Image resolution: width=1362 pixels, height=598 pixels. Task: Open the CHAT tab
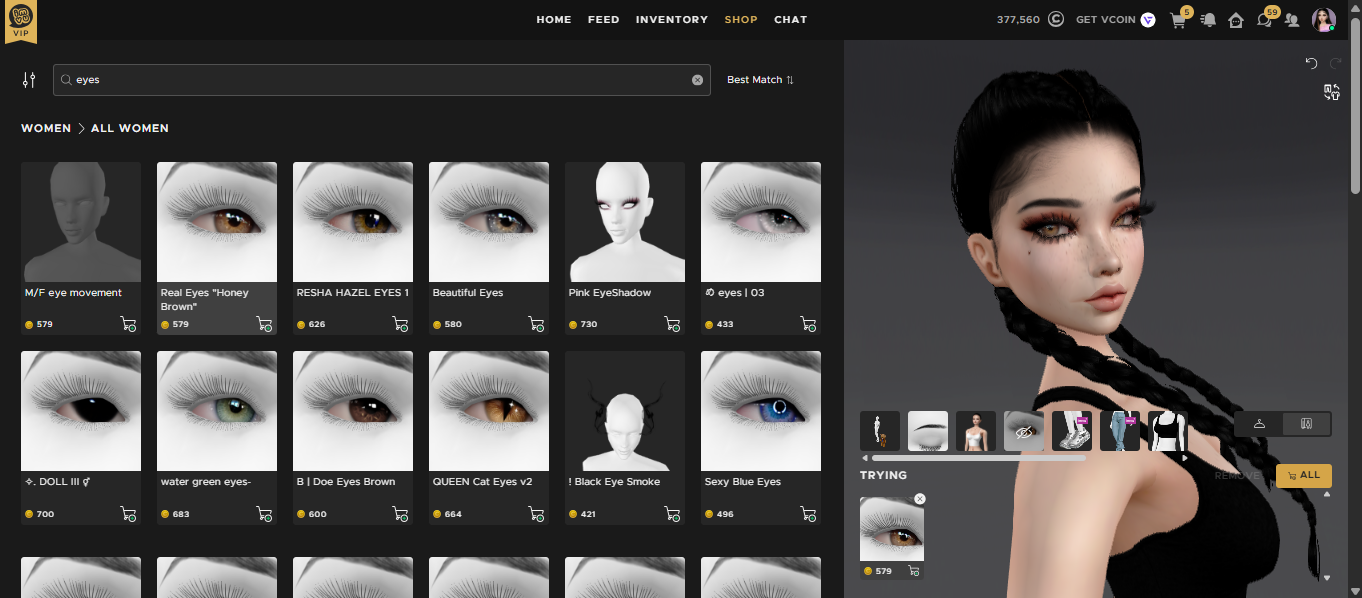point(790,20)
